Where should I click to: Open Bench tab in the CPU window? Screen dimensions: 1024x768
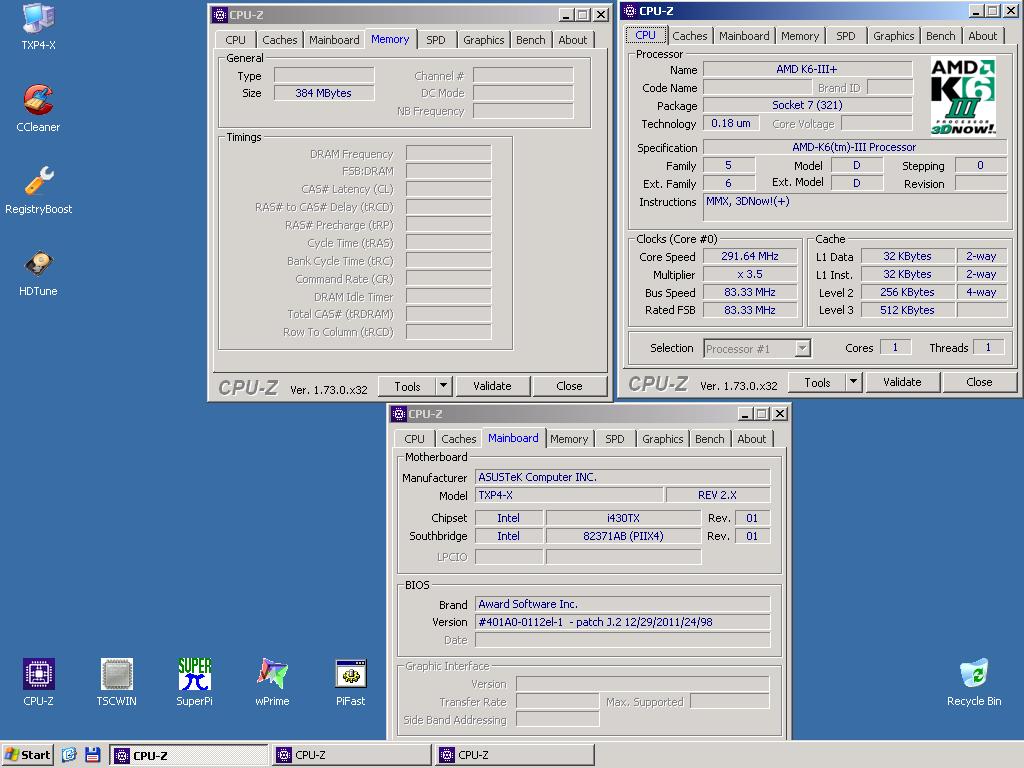tap(940, 36)
